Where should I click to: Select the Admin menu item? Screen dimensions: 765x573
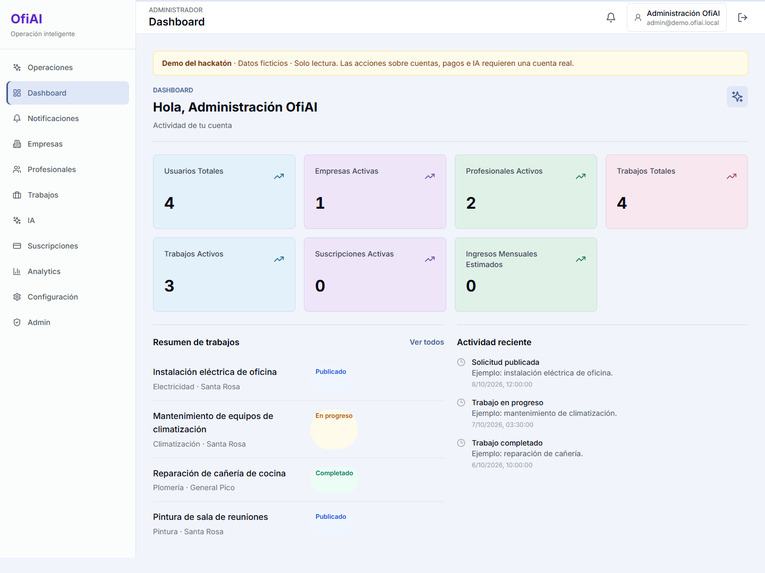[67, 322]
